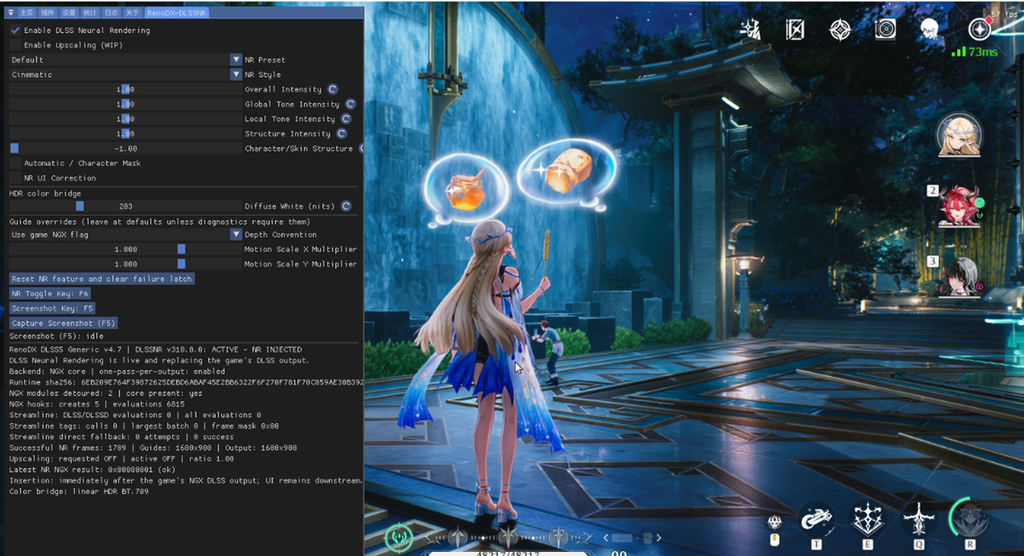Screen dimensions: 1024x556
Task: Select the RenoDX-DLSSNR tab
Action: click(176, 12)
